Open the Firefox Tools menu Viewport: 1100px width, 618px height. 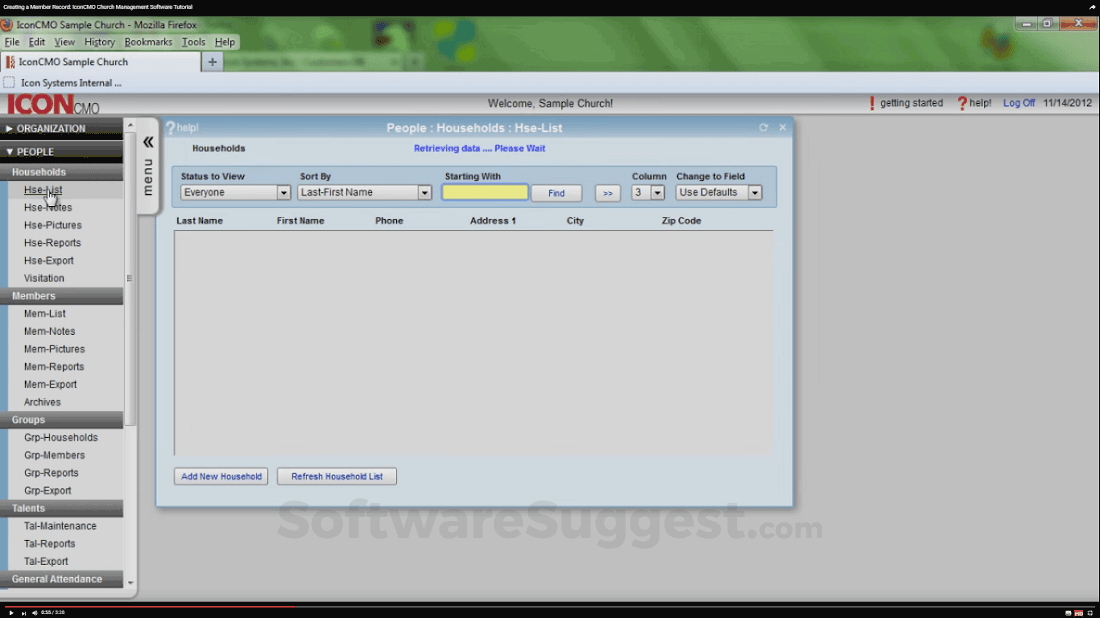point(194,42)
